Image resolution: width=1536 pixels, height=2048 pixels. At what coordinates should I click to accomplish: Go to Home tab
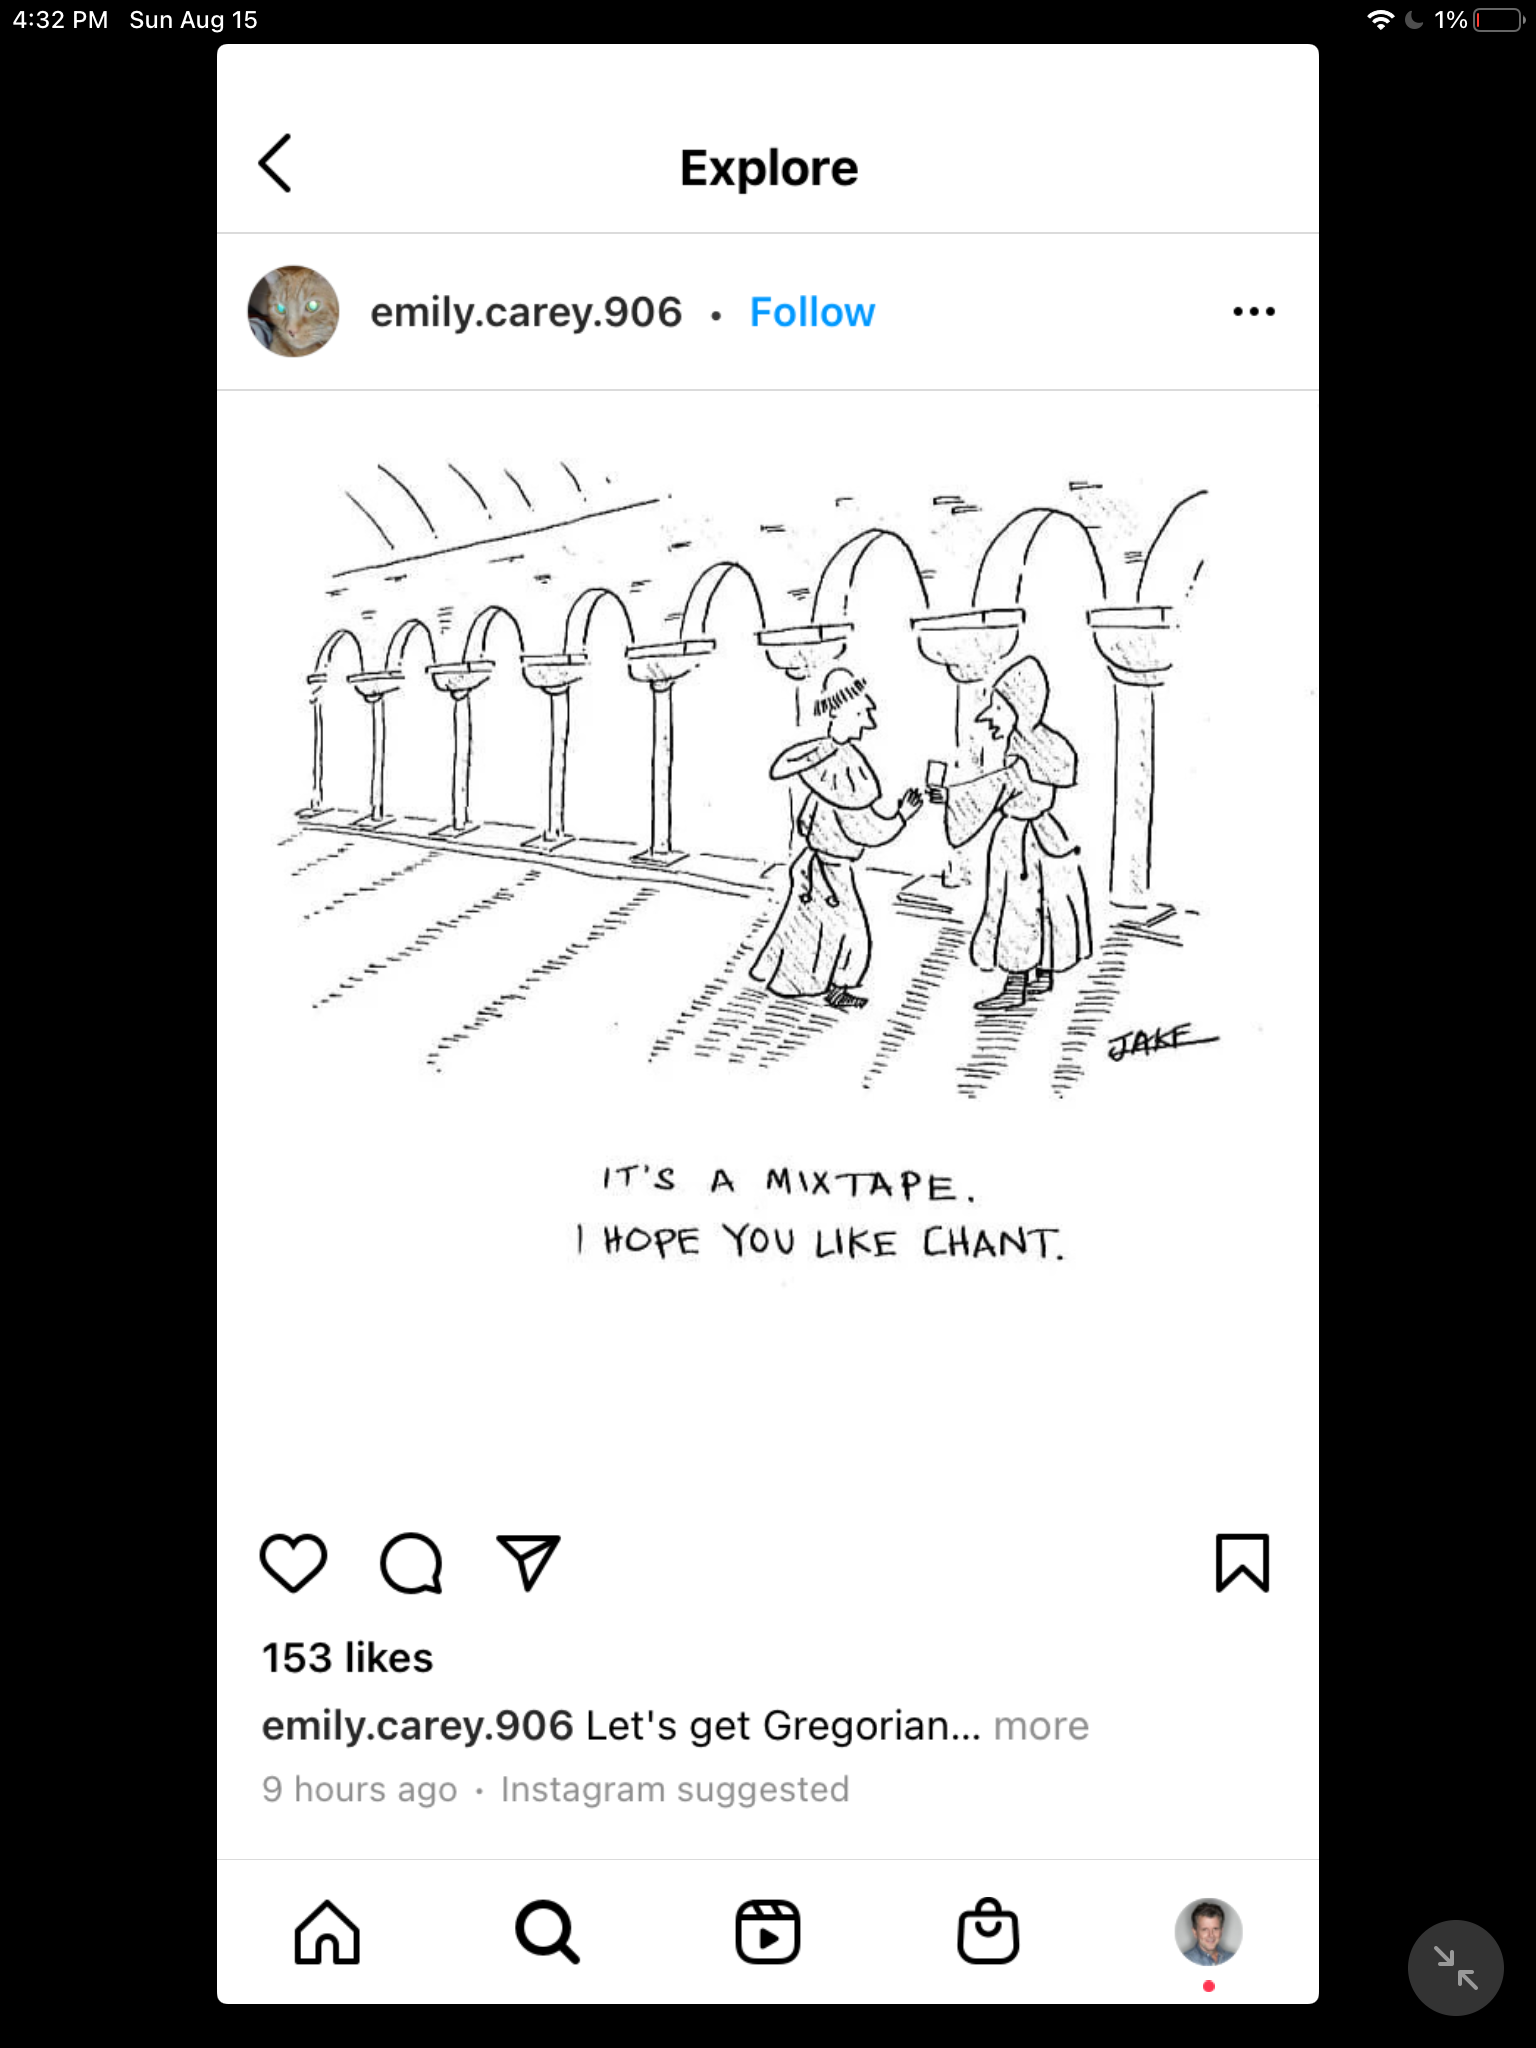[x=327, y=1932]
